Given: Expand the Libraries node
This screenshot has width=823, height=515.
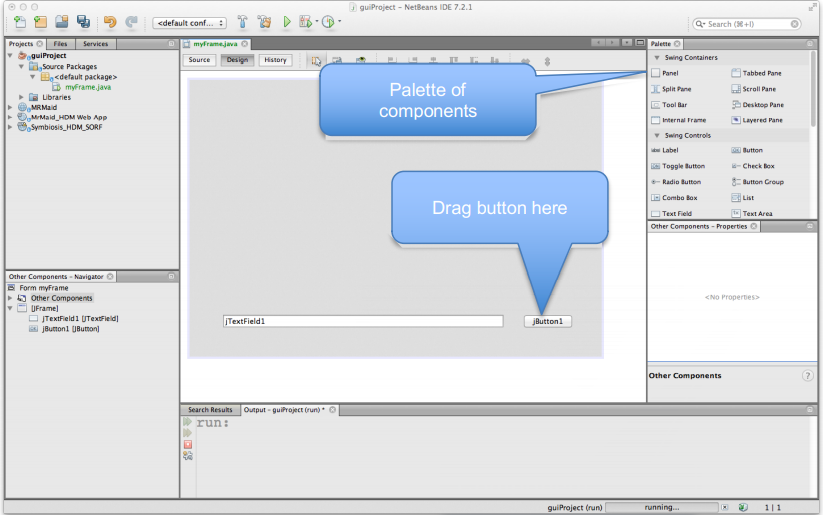Looking at the screenshot, I should [x=21, y=97].
